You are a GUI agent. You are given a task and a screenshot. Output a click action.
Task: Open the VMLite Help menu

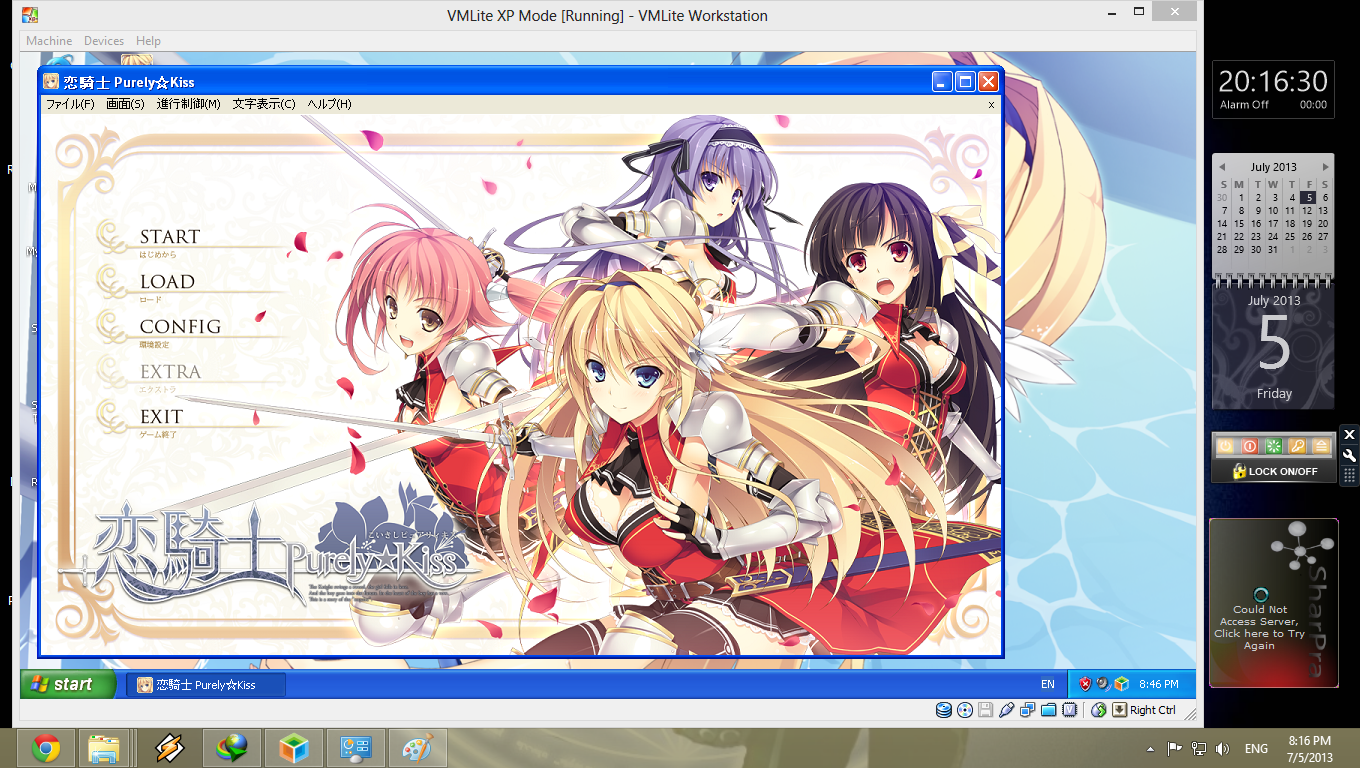(x=148, y=41)
